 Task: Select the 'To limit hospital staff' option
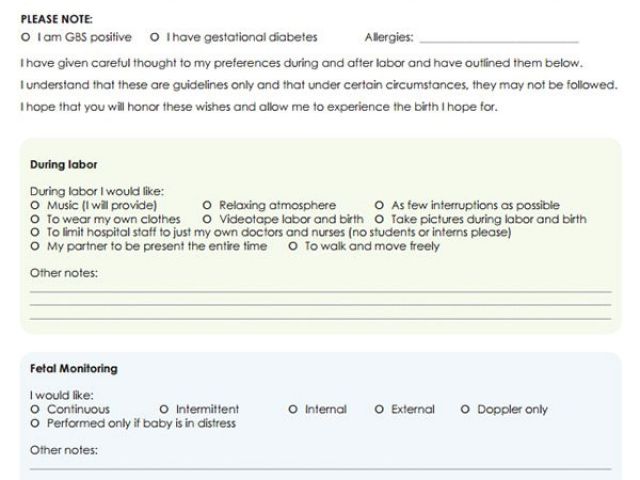(36, 232)
